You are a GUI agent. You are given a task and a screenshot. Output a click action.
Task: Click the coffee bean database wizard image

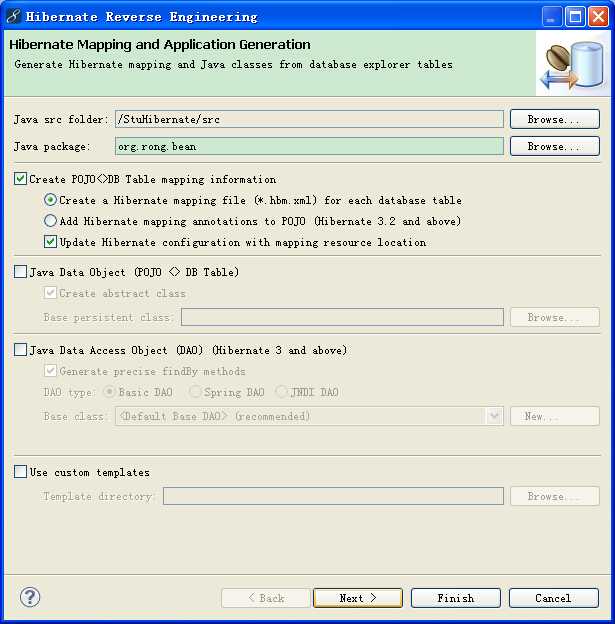572,65
